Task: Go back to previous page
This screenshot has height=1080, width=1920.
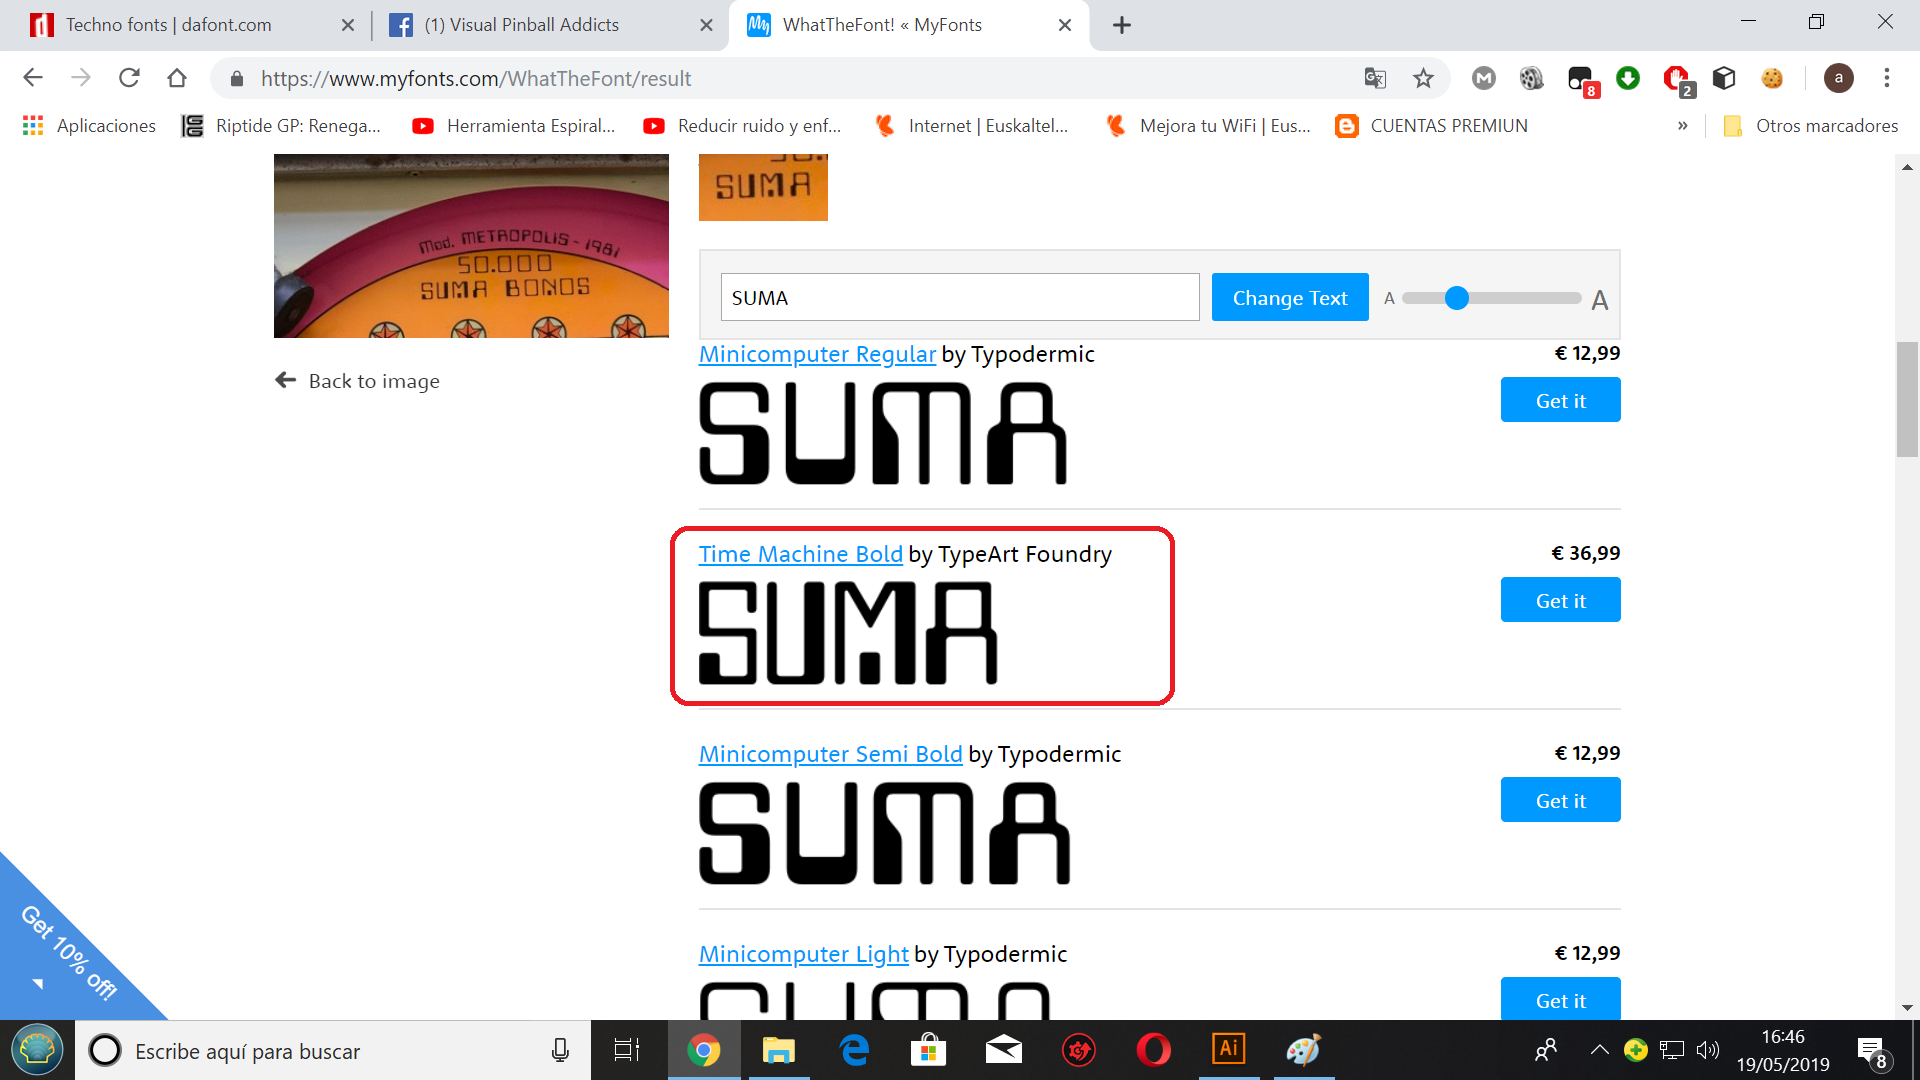Action: (33, 78)
